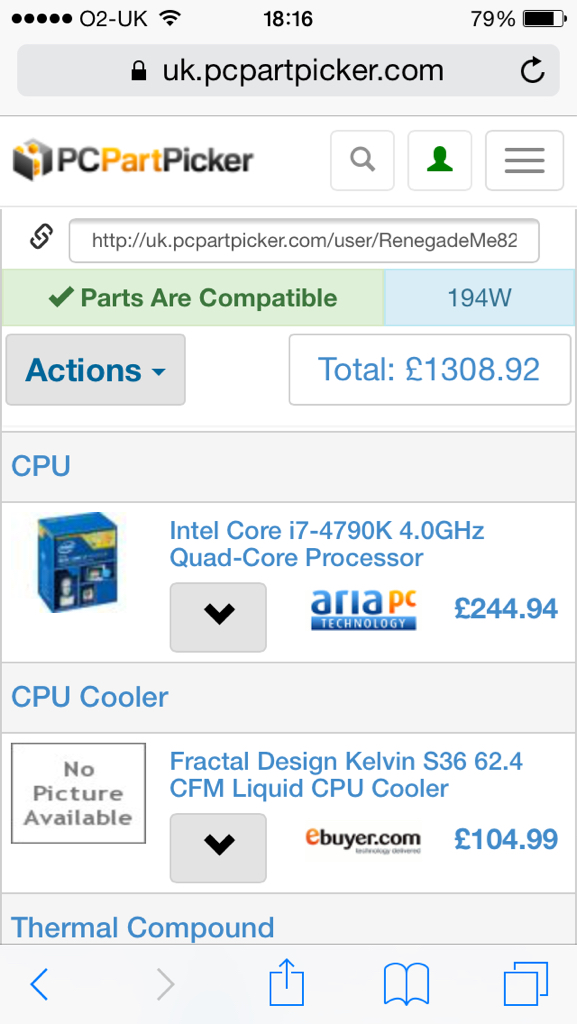The image size is (577, 1024).
Task: Open the green user account icon
Action: pyautogui.click(x=440, y=160)
